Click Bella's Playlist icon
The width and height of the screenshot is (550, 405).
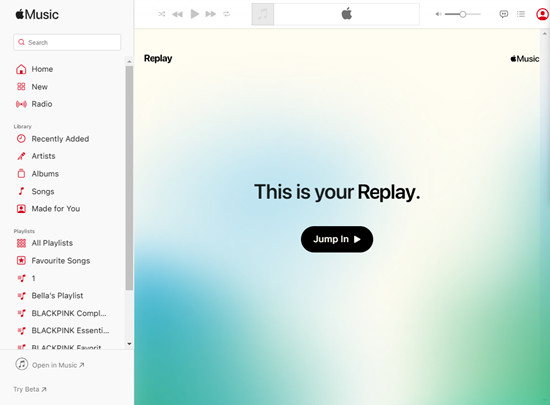click(21, 296)
